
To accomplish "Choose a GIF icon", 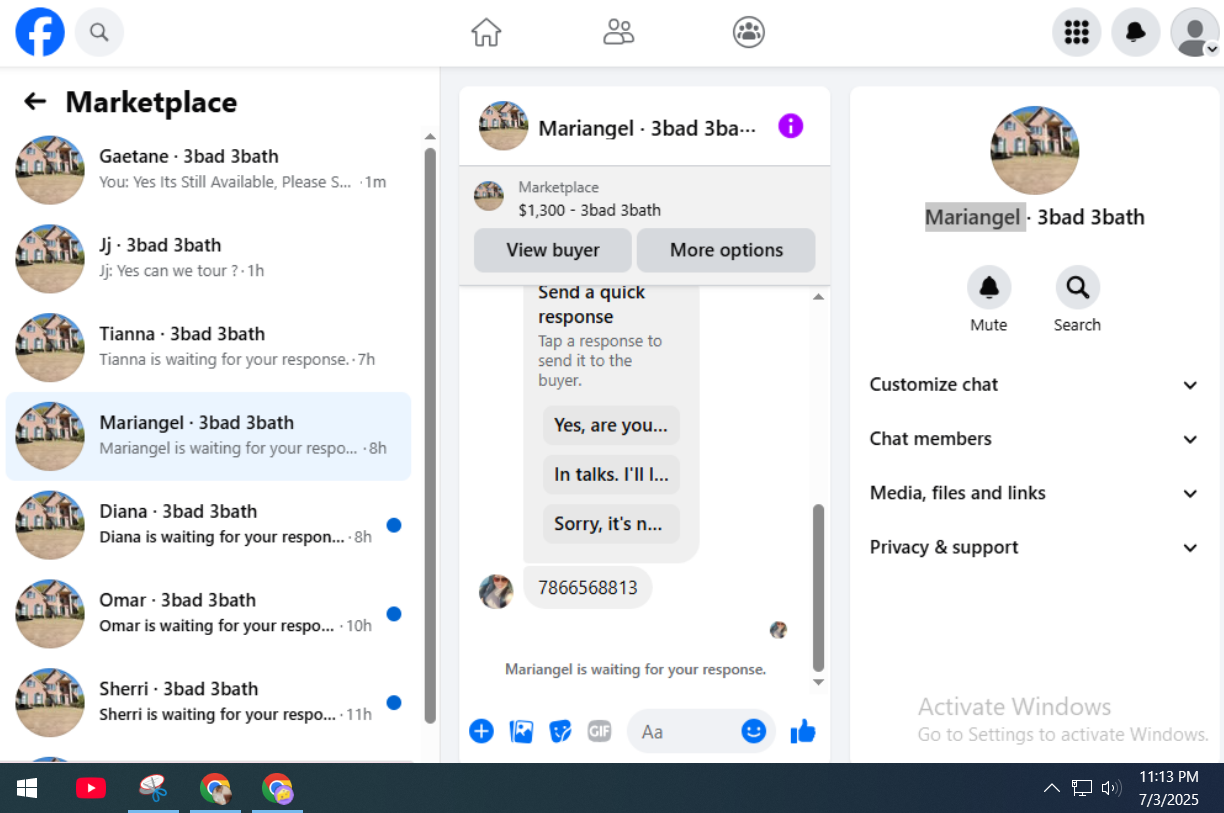I will pyautogui.click(x=599, y=732).
